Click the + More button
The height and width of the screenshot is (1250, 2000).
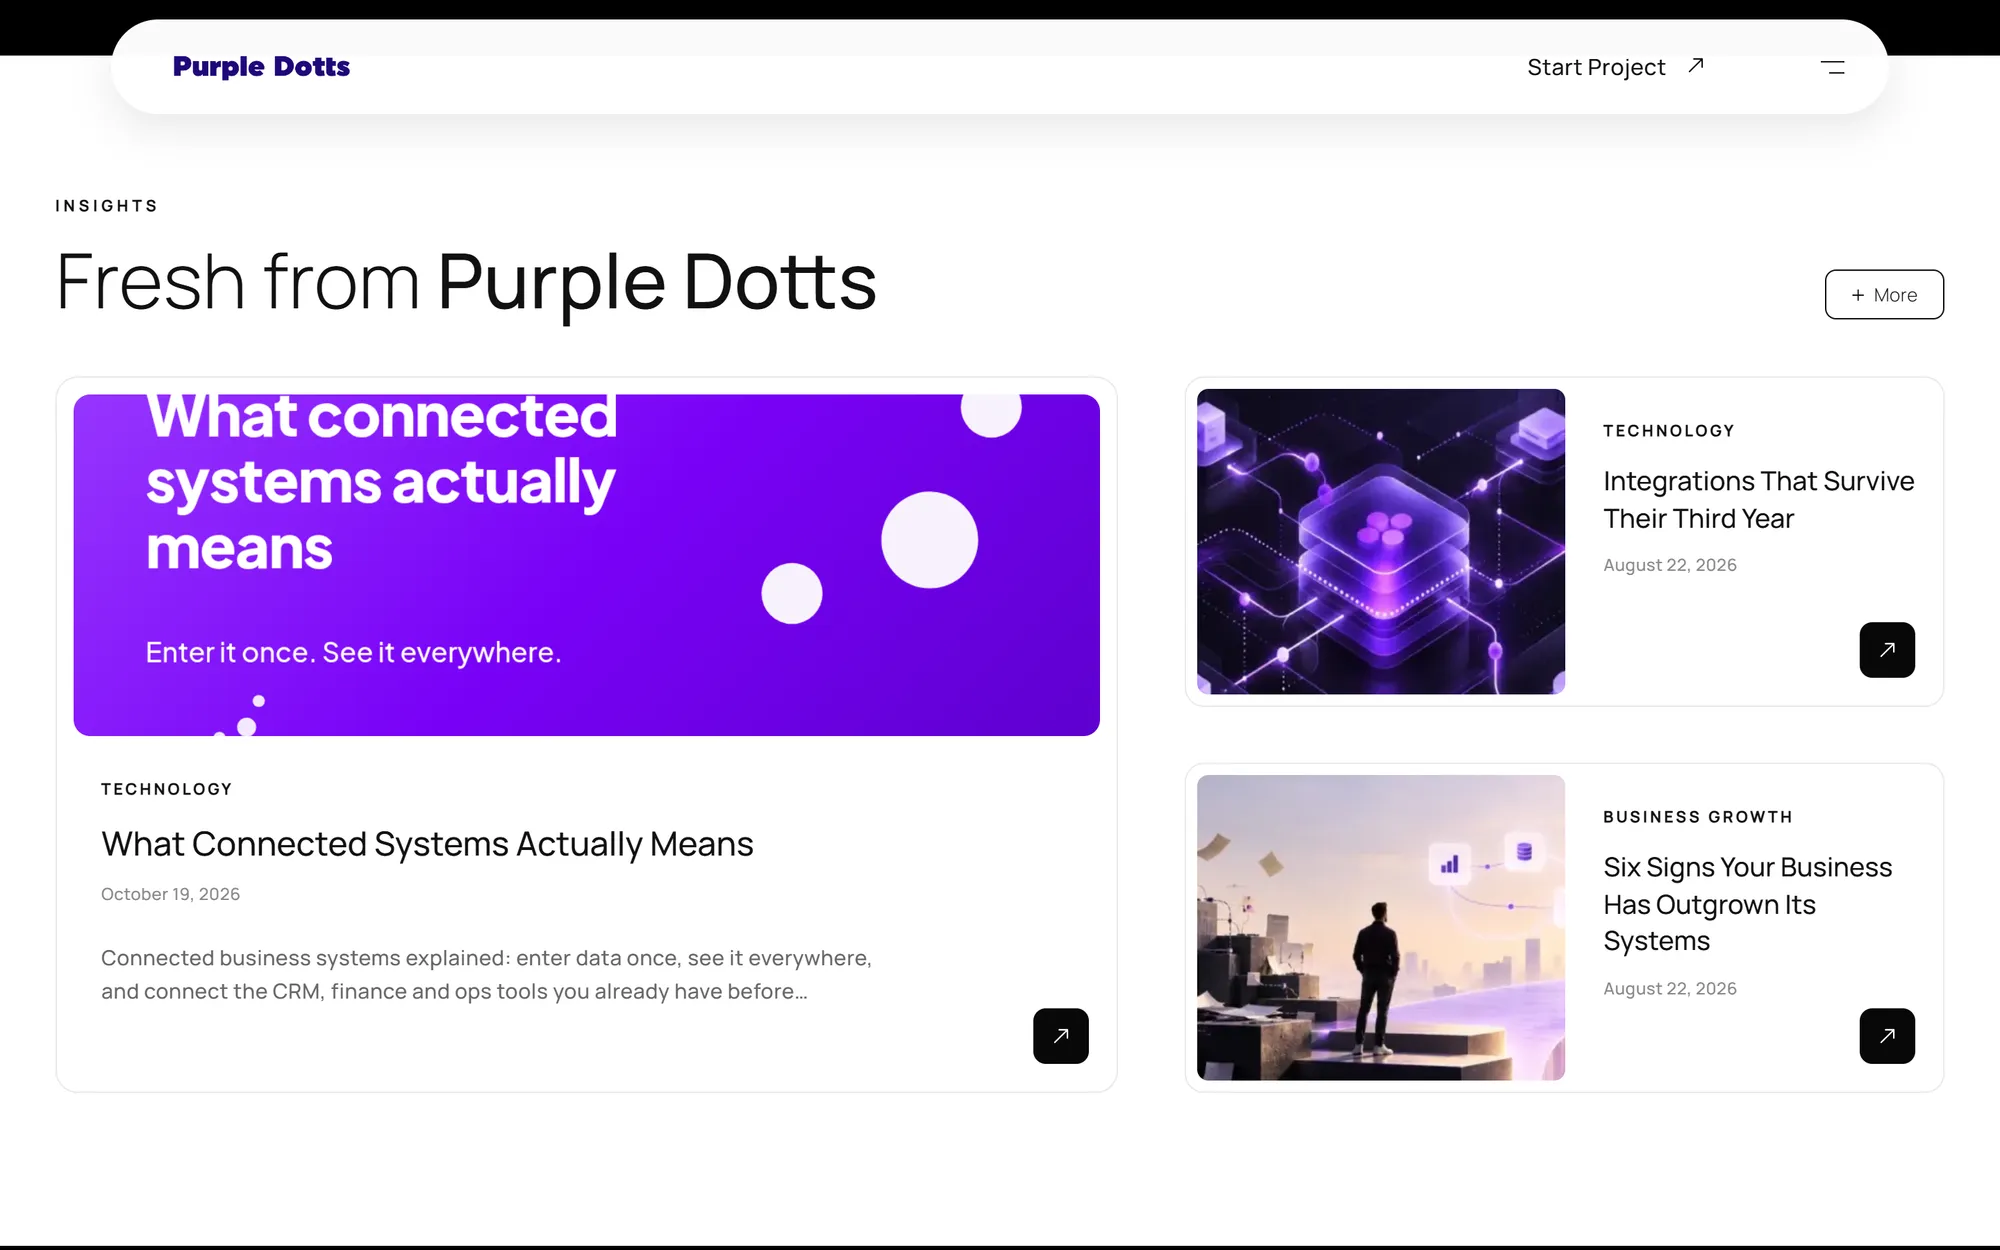(x=1884, y=295)
